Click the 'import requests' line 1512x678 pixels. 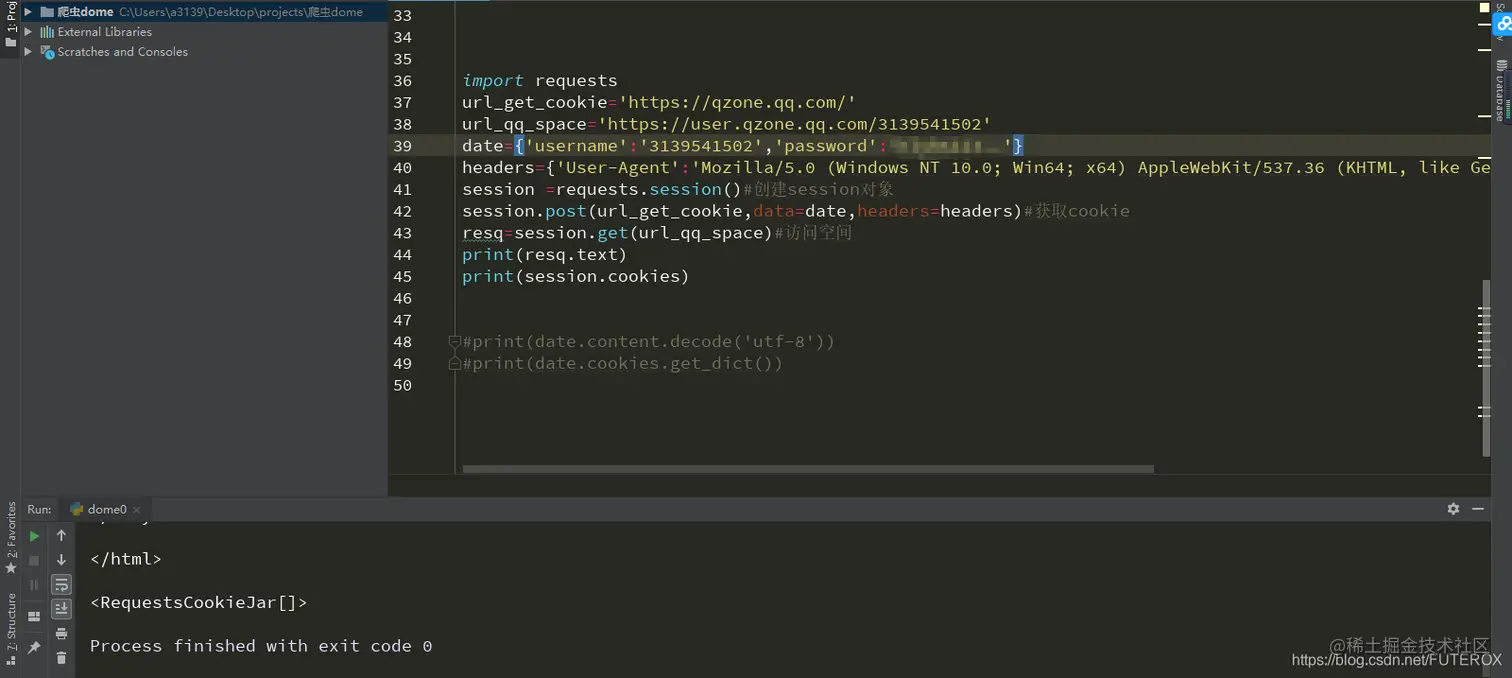(x=540, y=81)
